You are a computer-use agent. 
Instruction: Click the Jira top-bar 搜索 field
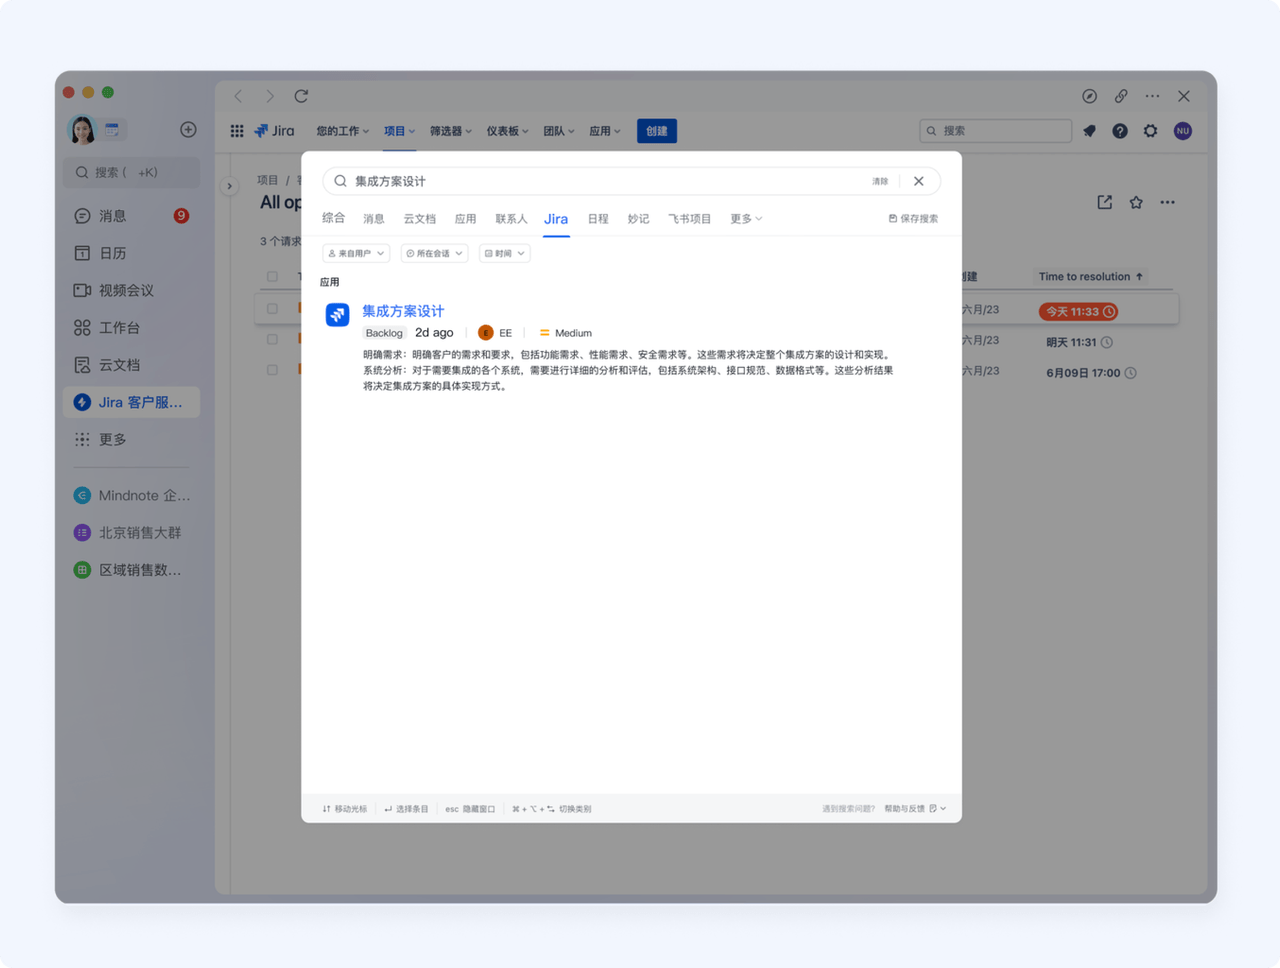click(996, 131)
